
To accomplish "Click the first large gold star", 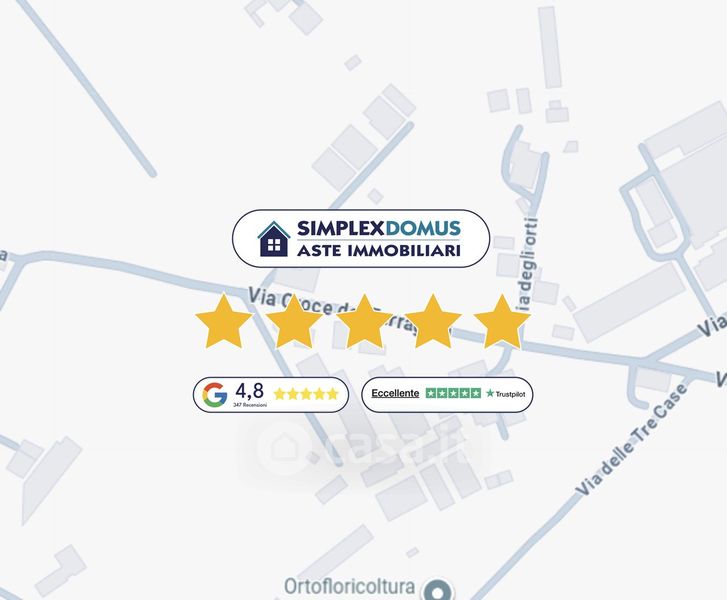I will [223, 321].
